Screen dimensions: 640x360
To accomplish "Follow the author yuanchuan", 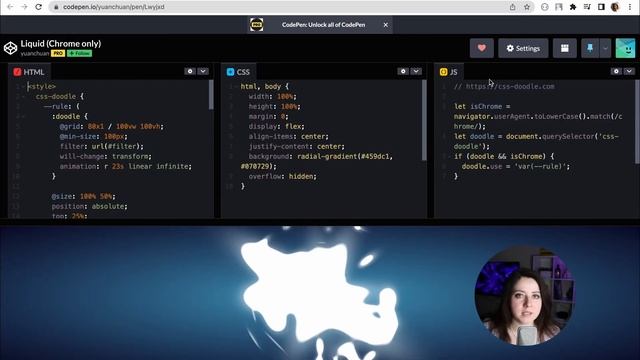I will click(x=80, y=53).
